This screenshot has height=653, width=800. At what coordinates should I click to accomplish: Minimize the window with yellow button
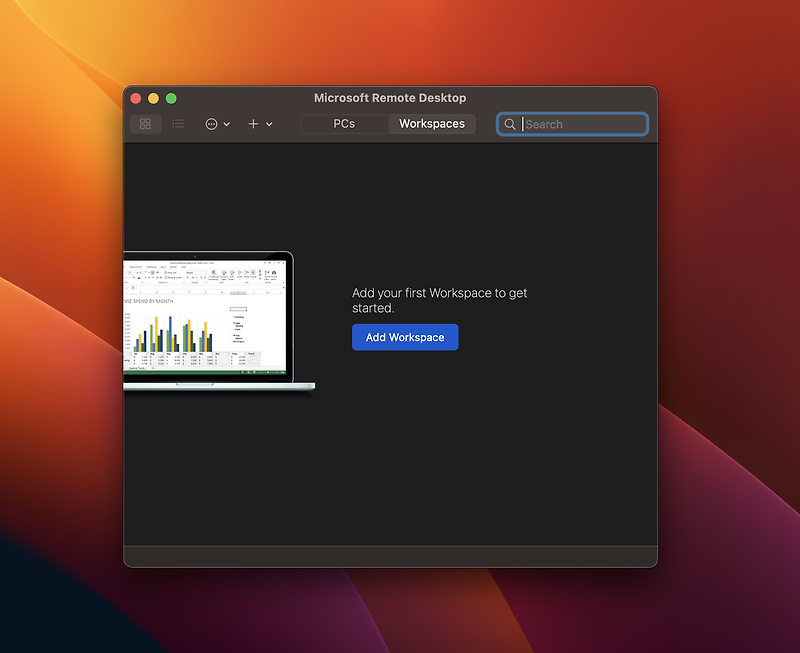154,98
